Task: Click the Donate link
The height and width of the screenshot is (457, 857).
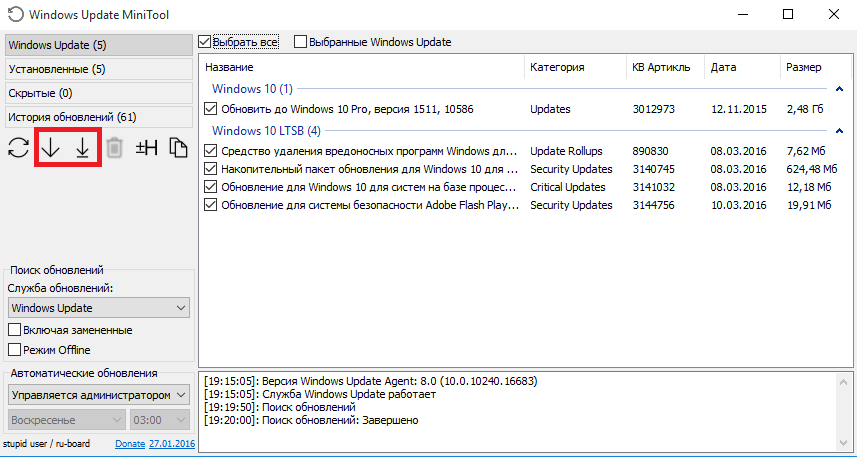Action: click(130, 443)
